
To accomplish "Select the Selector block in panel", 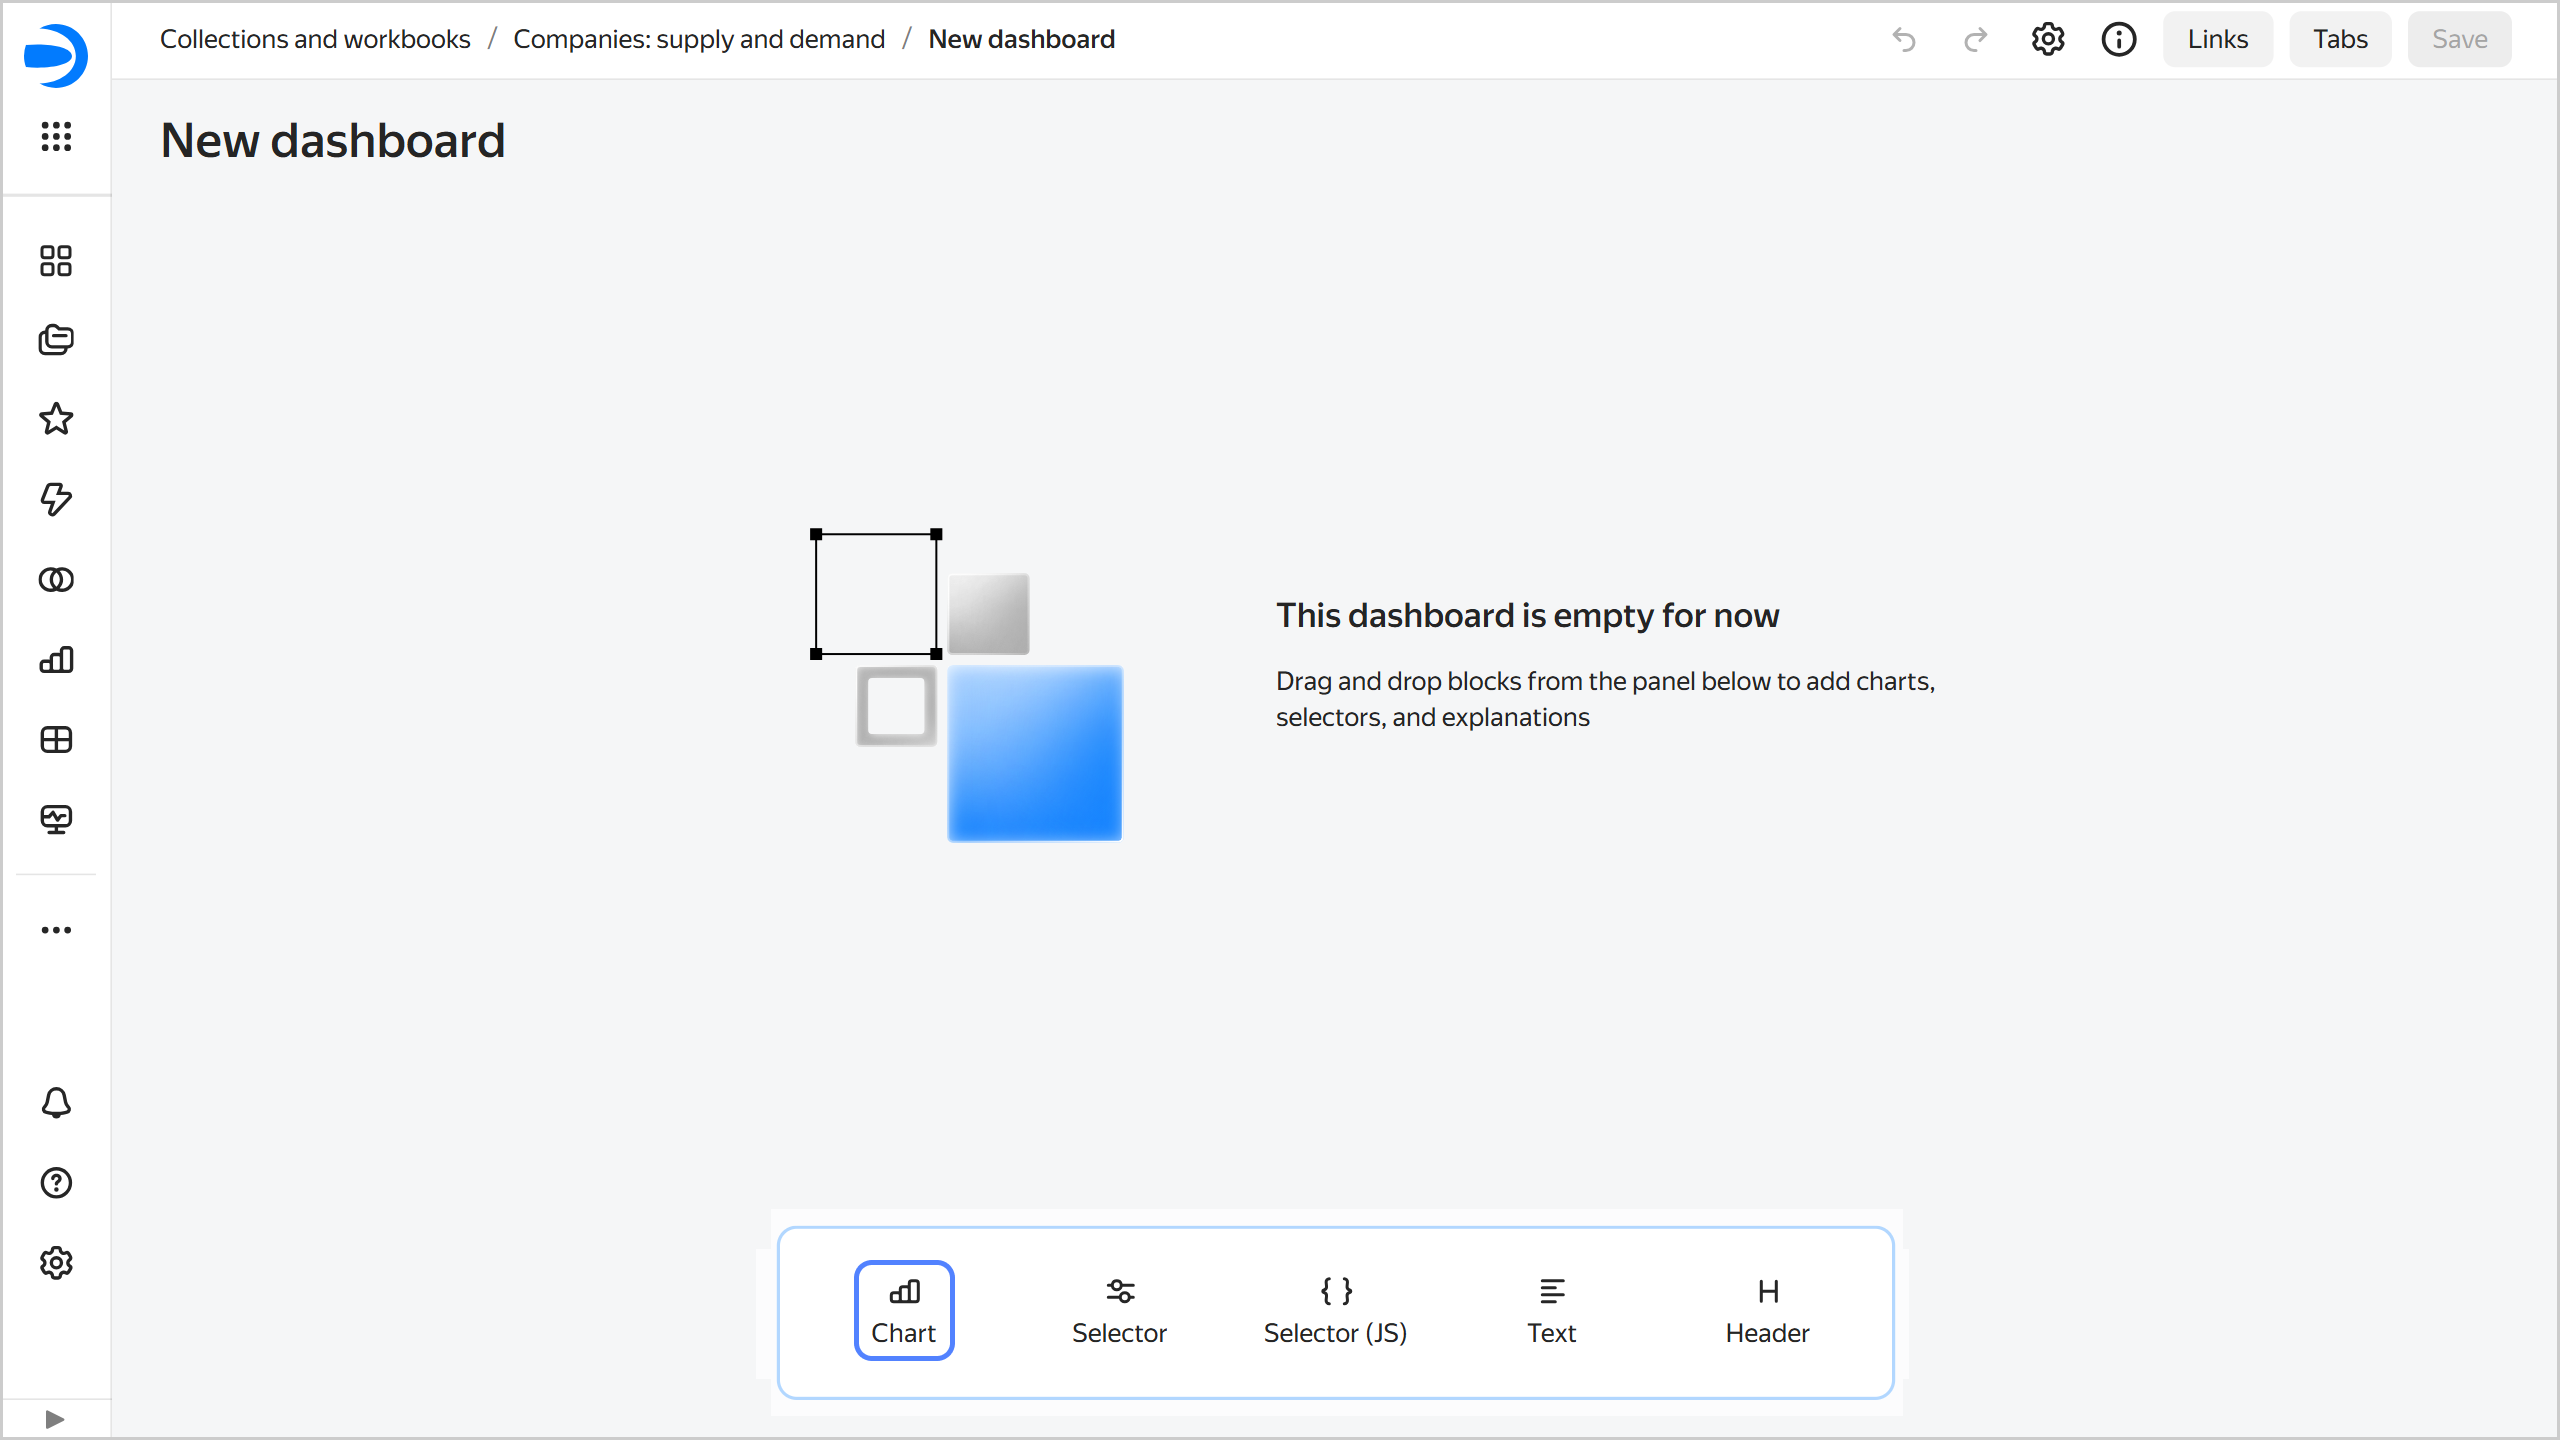I will coord(1119,1310).
